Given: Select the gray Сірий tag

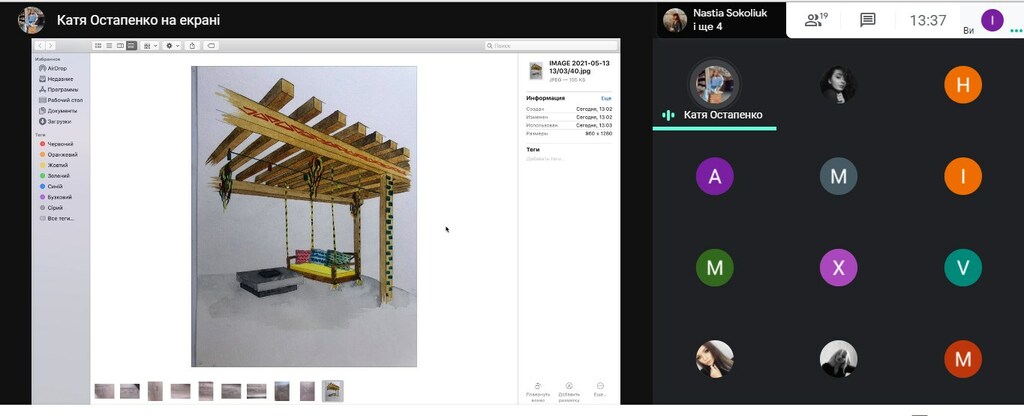Looking at the screenshot, I should coord(51,208).
